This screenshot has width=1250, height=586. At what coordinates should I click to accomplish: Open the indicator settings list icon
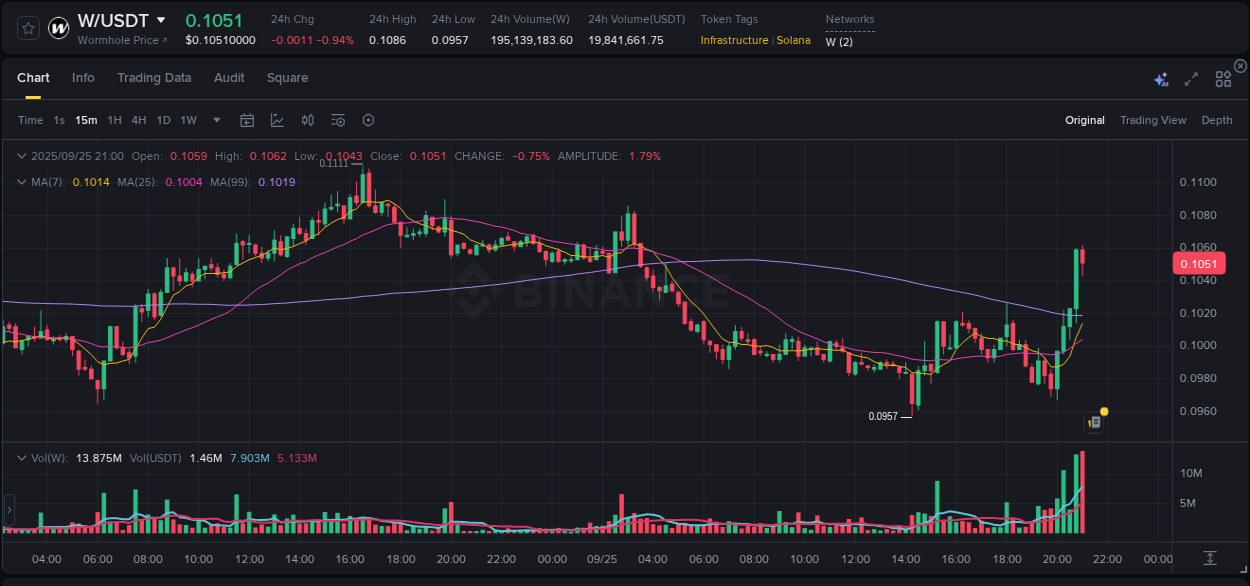click(337, 120)
